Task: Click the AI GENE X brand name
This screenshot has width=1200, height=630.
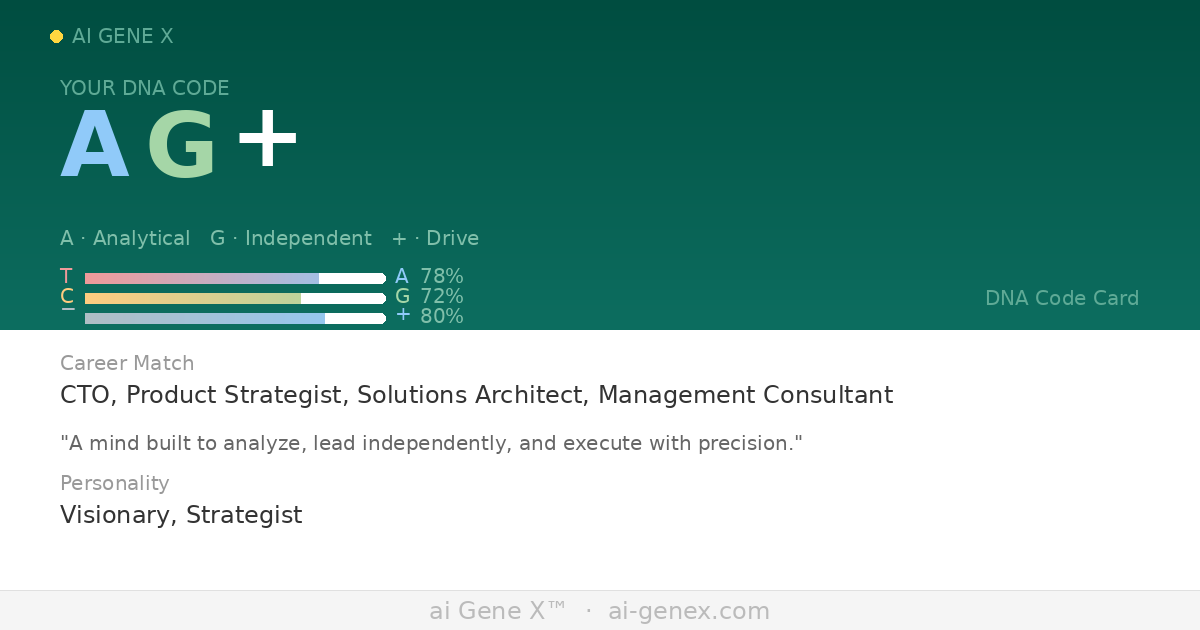Action: pos(122,37)
